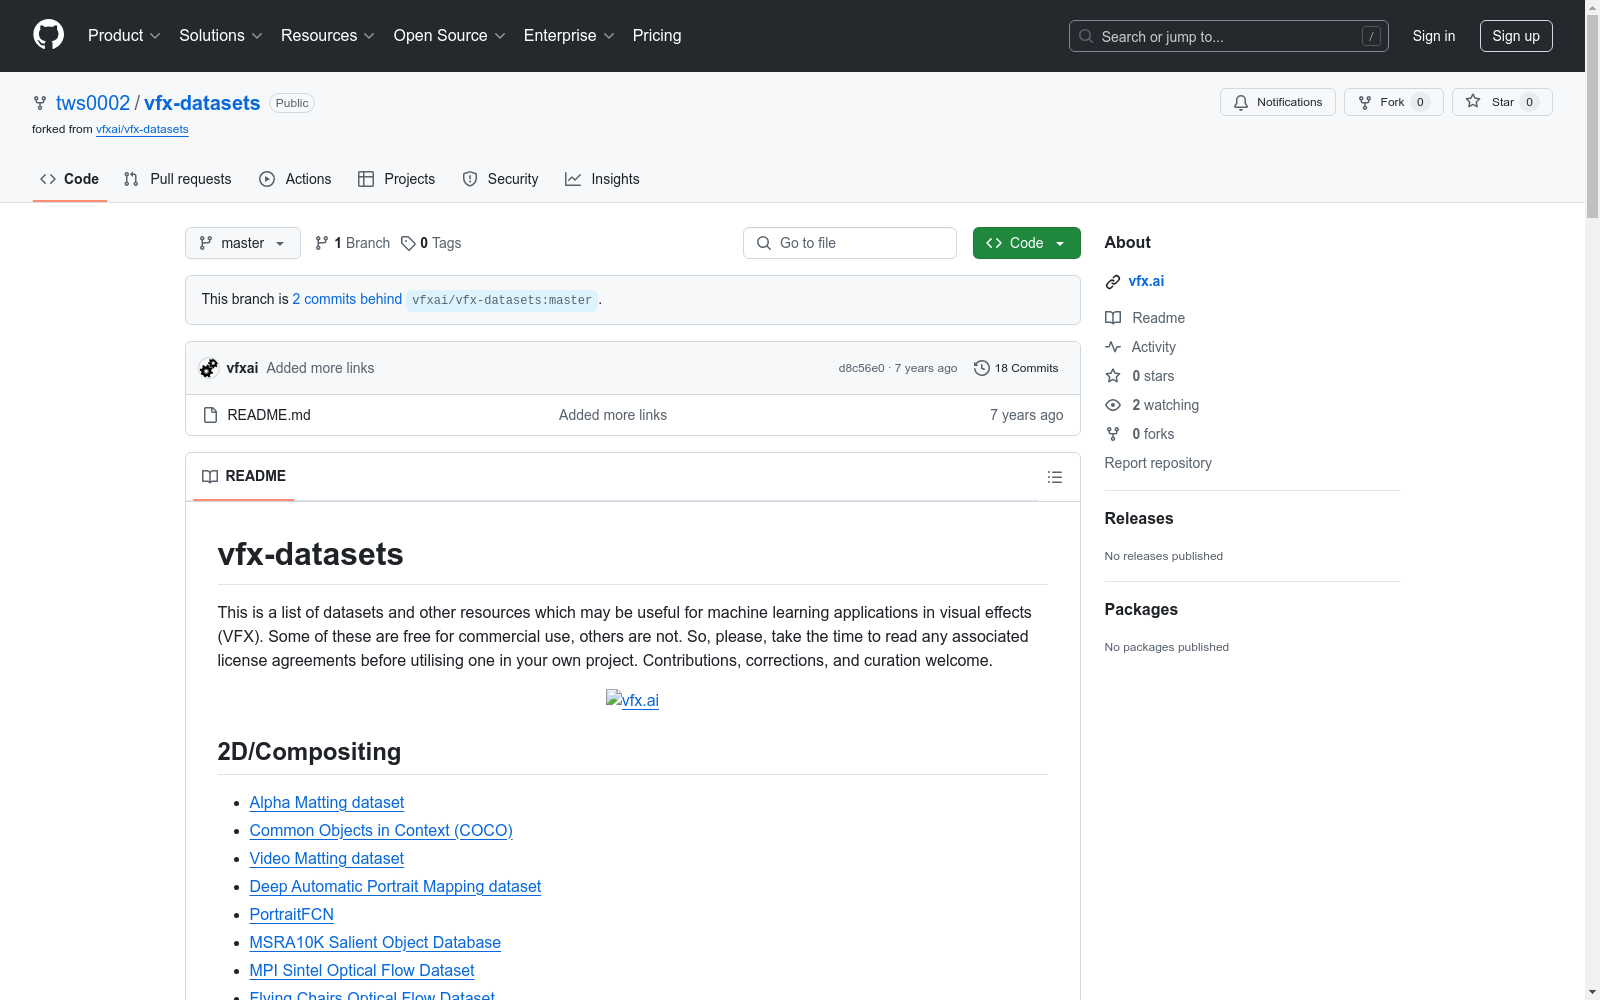1600x1000 pixels.
Task: Switch to the Insights tab
Action: (x=602, y=179)
